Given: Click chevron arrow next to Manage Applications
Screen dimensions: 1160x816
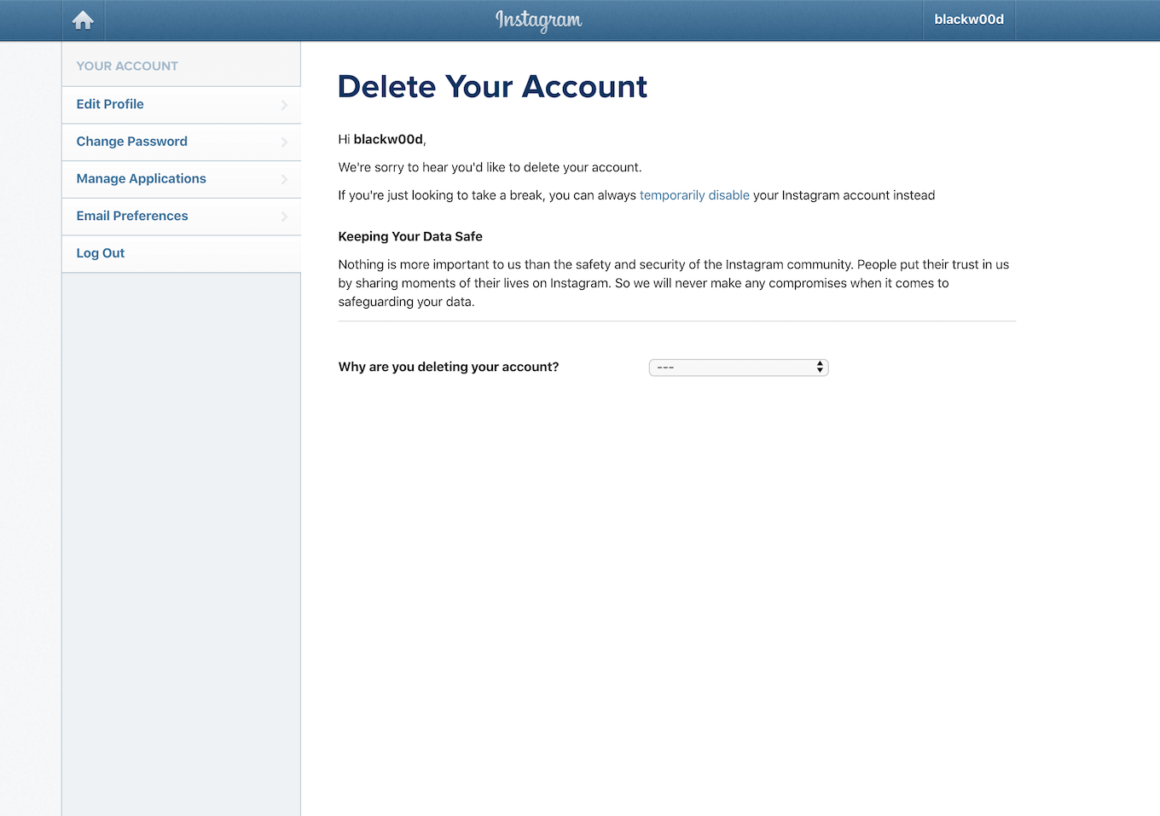Looking at the screenshot, I should coord(284,179).
